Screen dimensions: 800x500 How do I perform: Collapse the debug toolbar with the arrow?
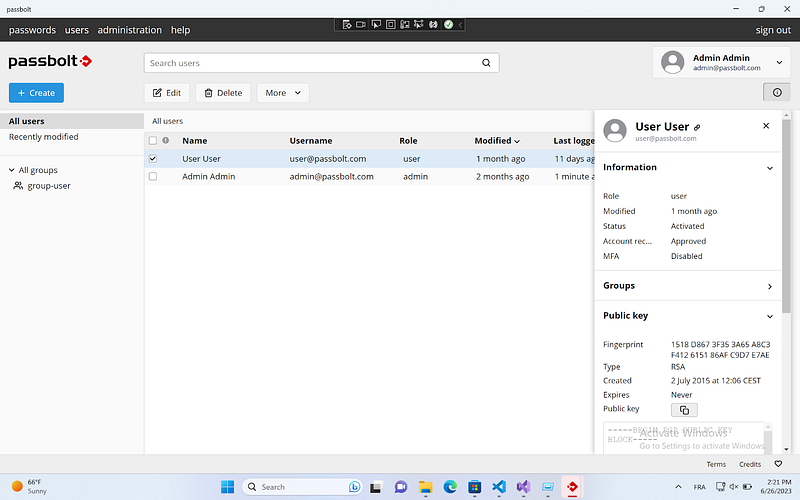(460, 24)
